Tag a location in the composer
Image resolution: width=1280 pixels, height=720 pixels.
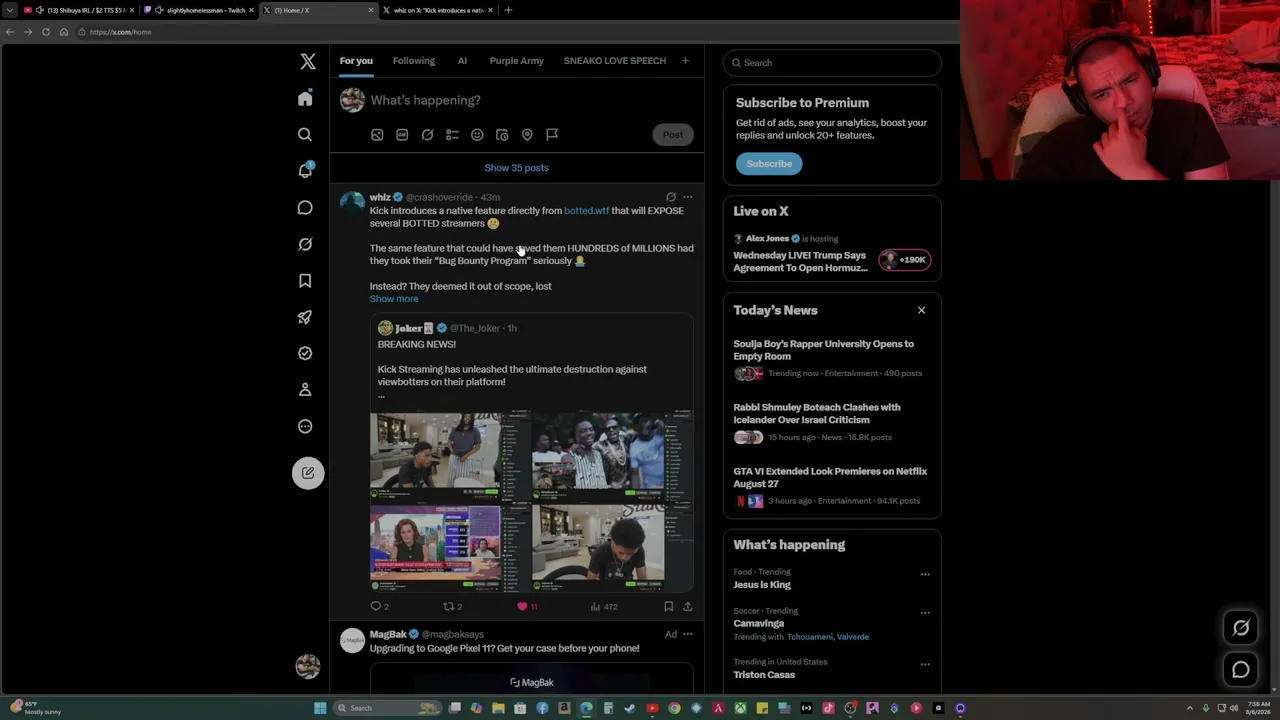pyautogui.click(x=527, y=135)
